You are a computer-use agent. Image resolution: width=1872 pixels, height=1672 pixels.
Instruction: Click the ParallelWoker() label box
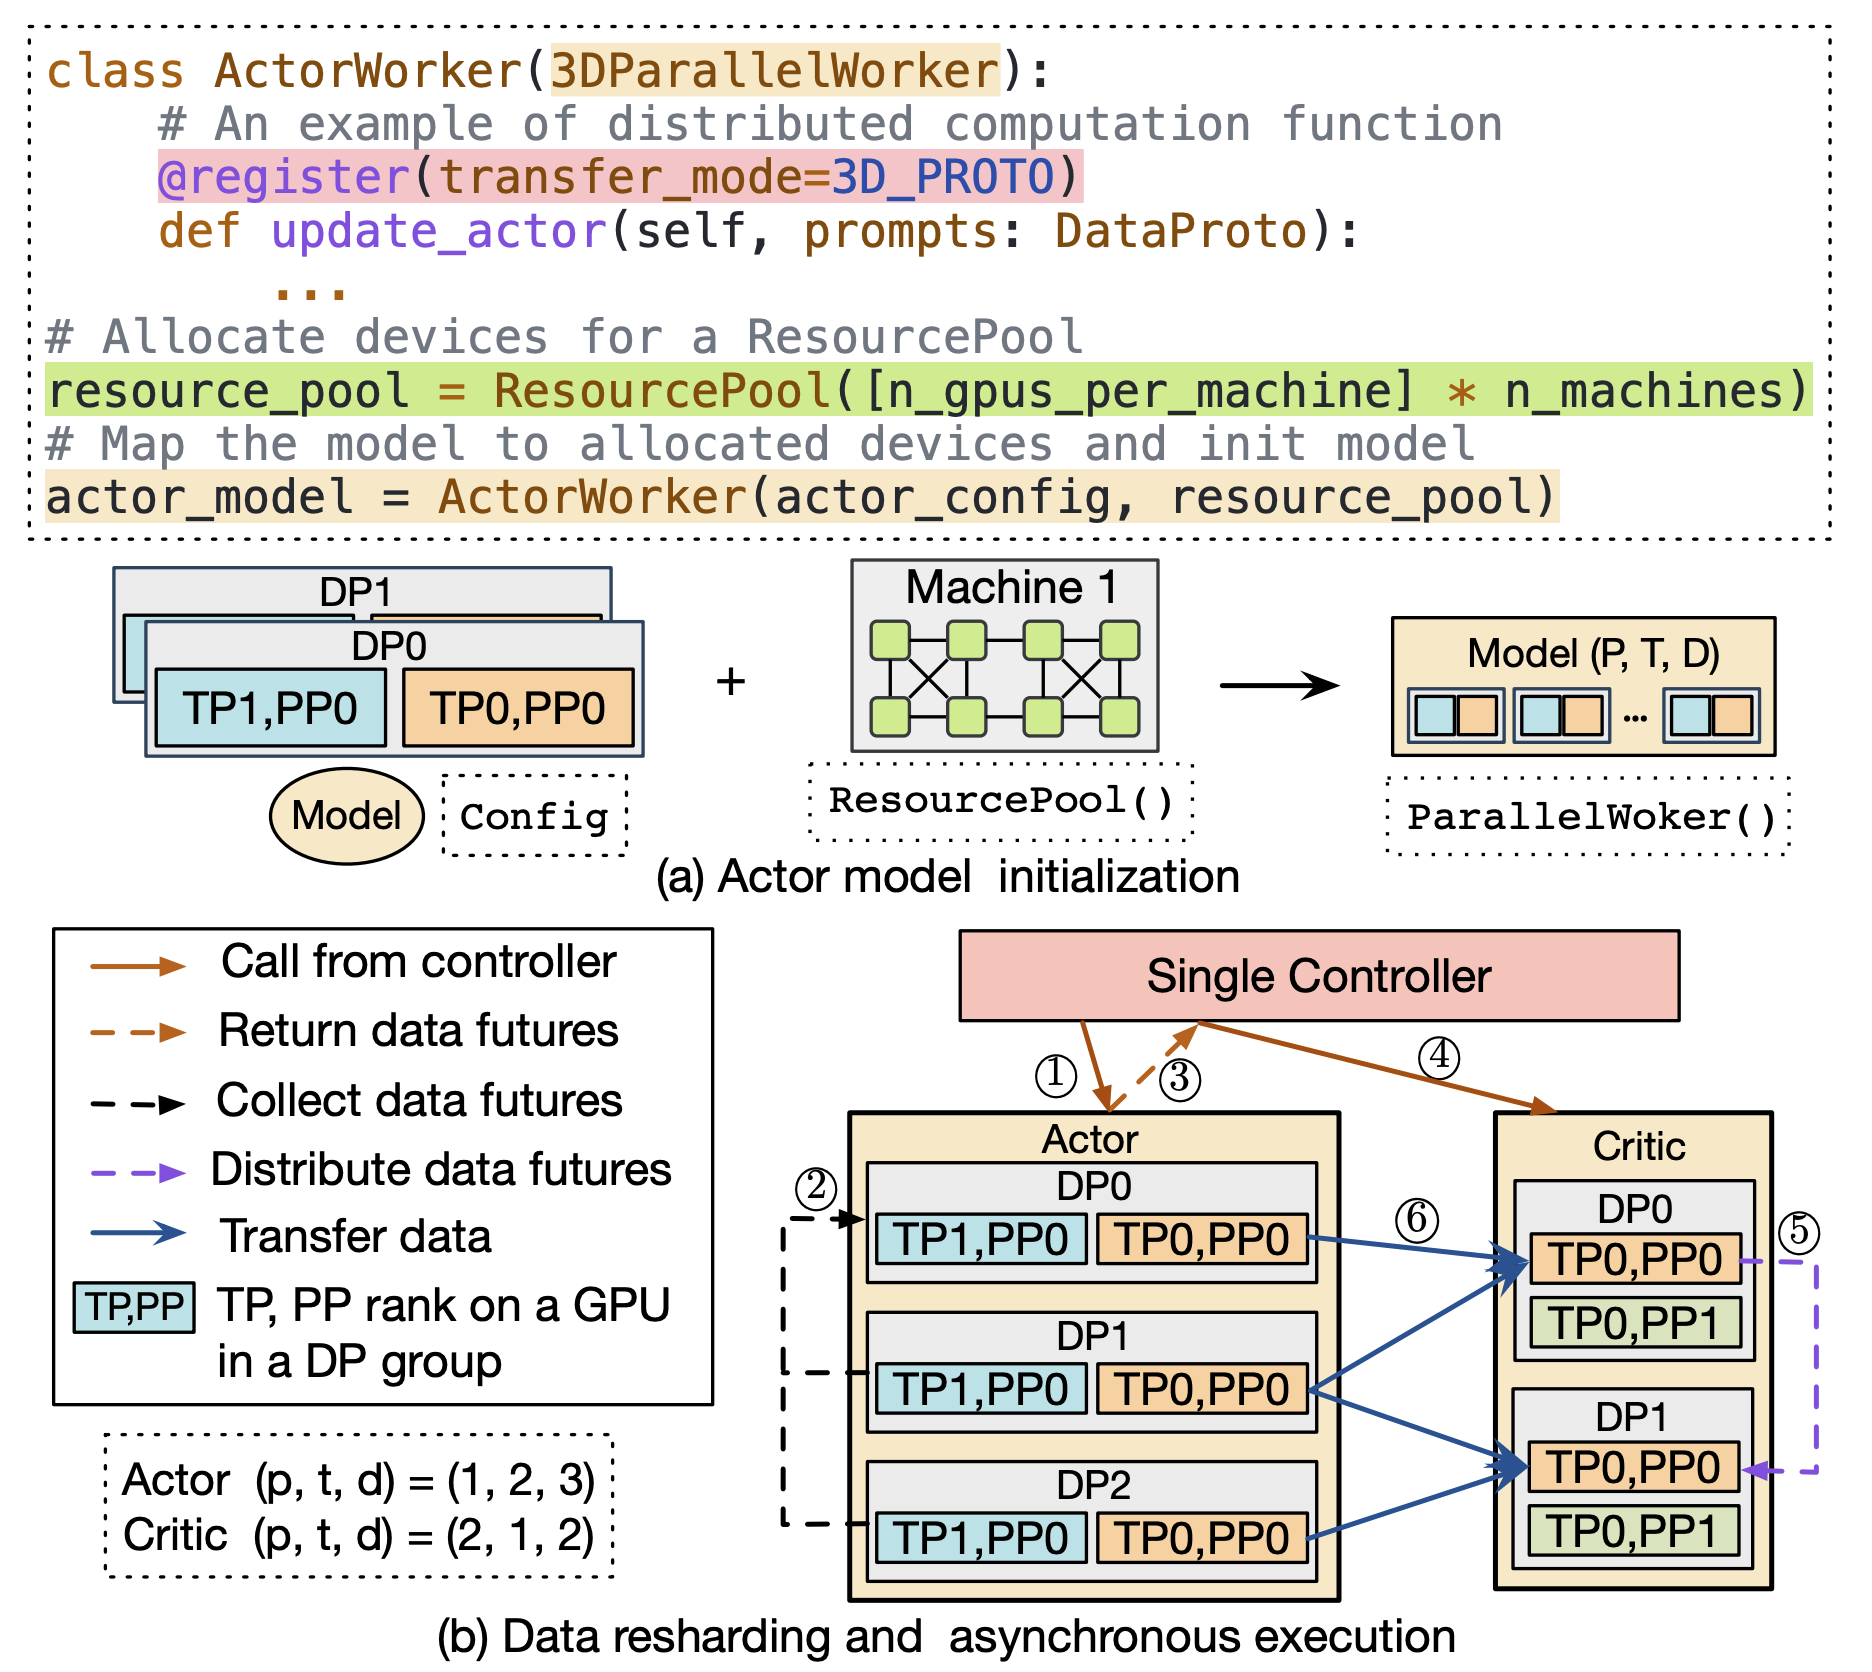[1589, 816]
